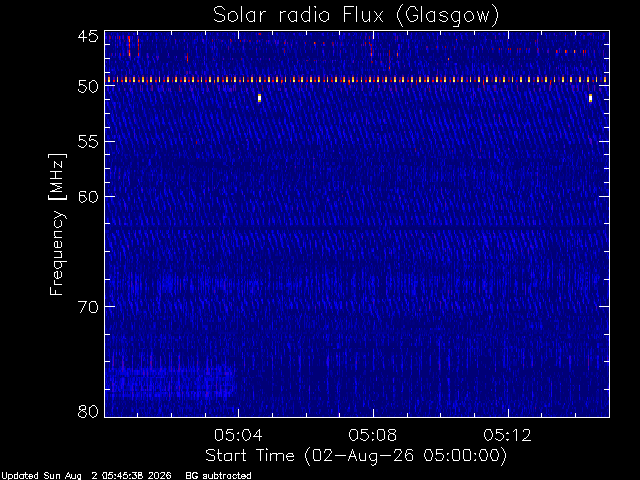Click the bright spike near 05:04 below 50 MHz
640x480 pixels.
click(x=259, y=98)
